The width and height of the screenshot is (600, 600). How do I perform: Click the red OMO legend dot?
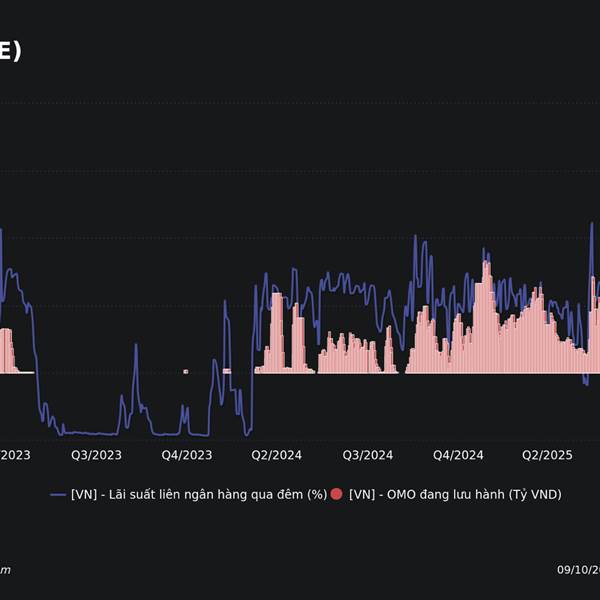[336, 494]
